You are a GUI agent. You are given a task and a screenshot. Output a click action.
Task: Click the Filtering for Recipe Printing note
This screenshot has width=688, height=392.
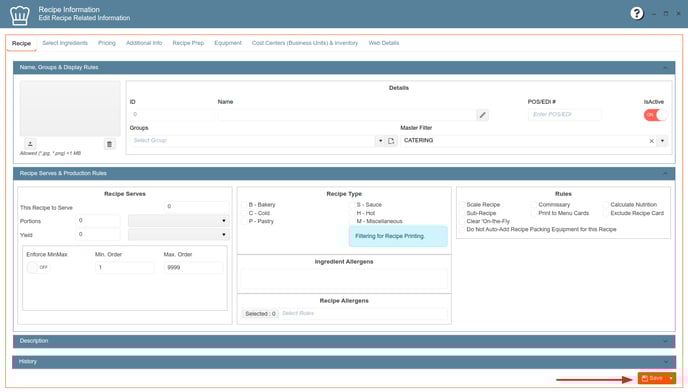[x=398, y=236]
